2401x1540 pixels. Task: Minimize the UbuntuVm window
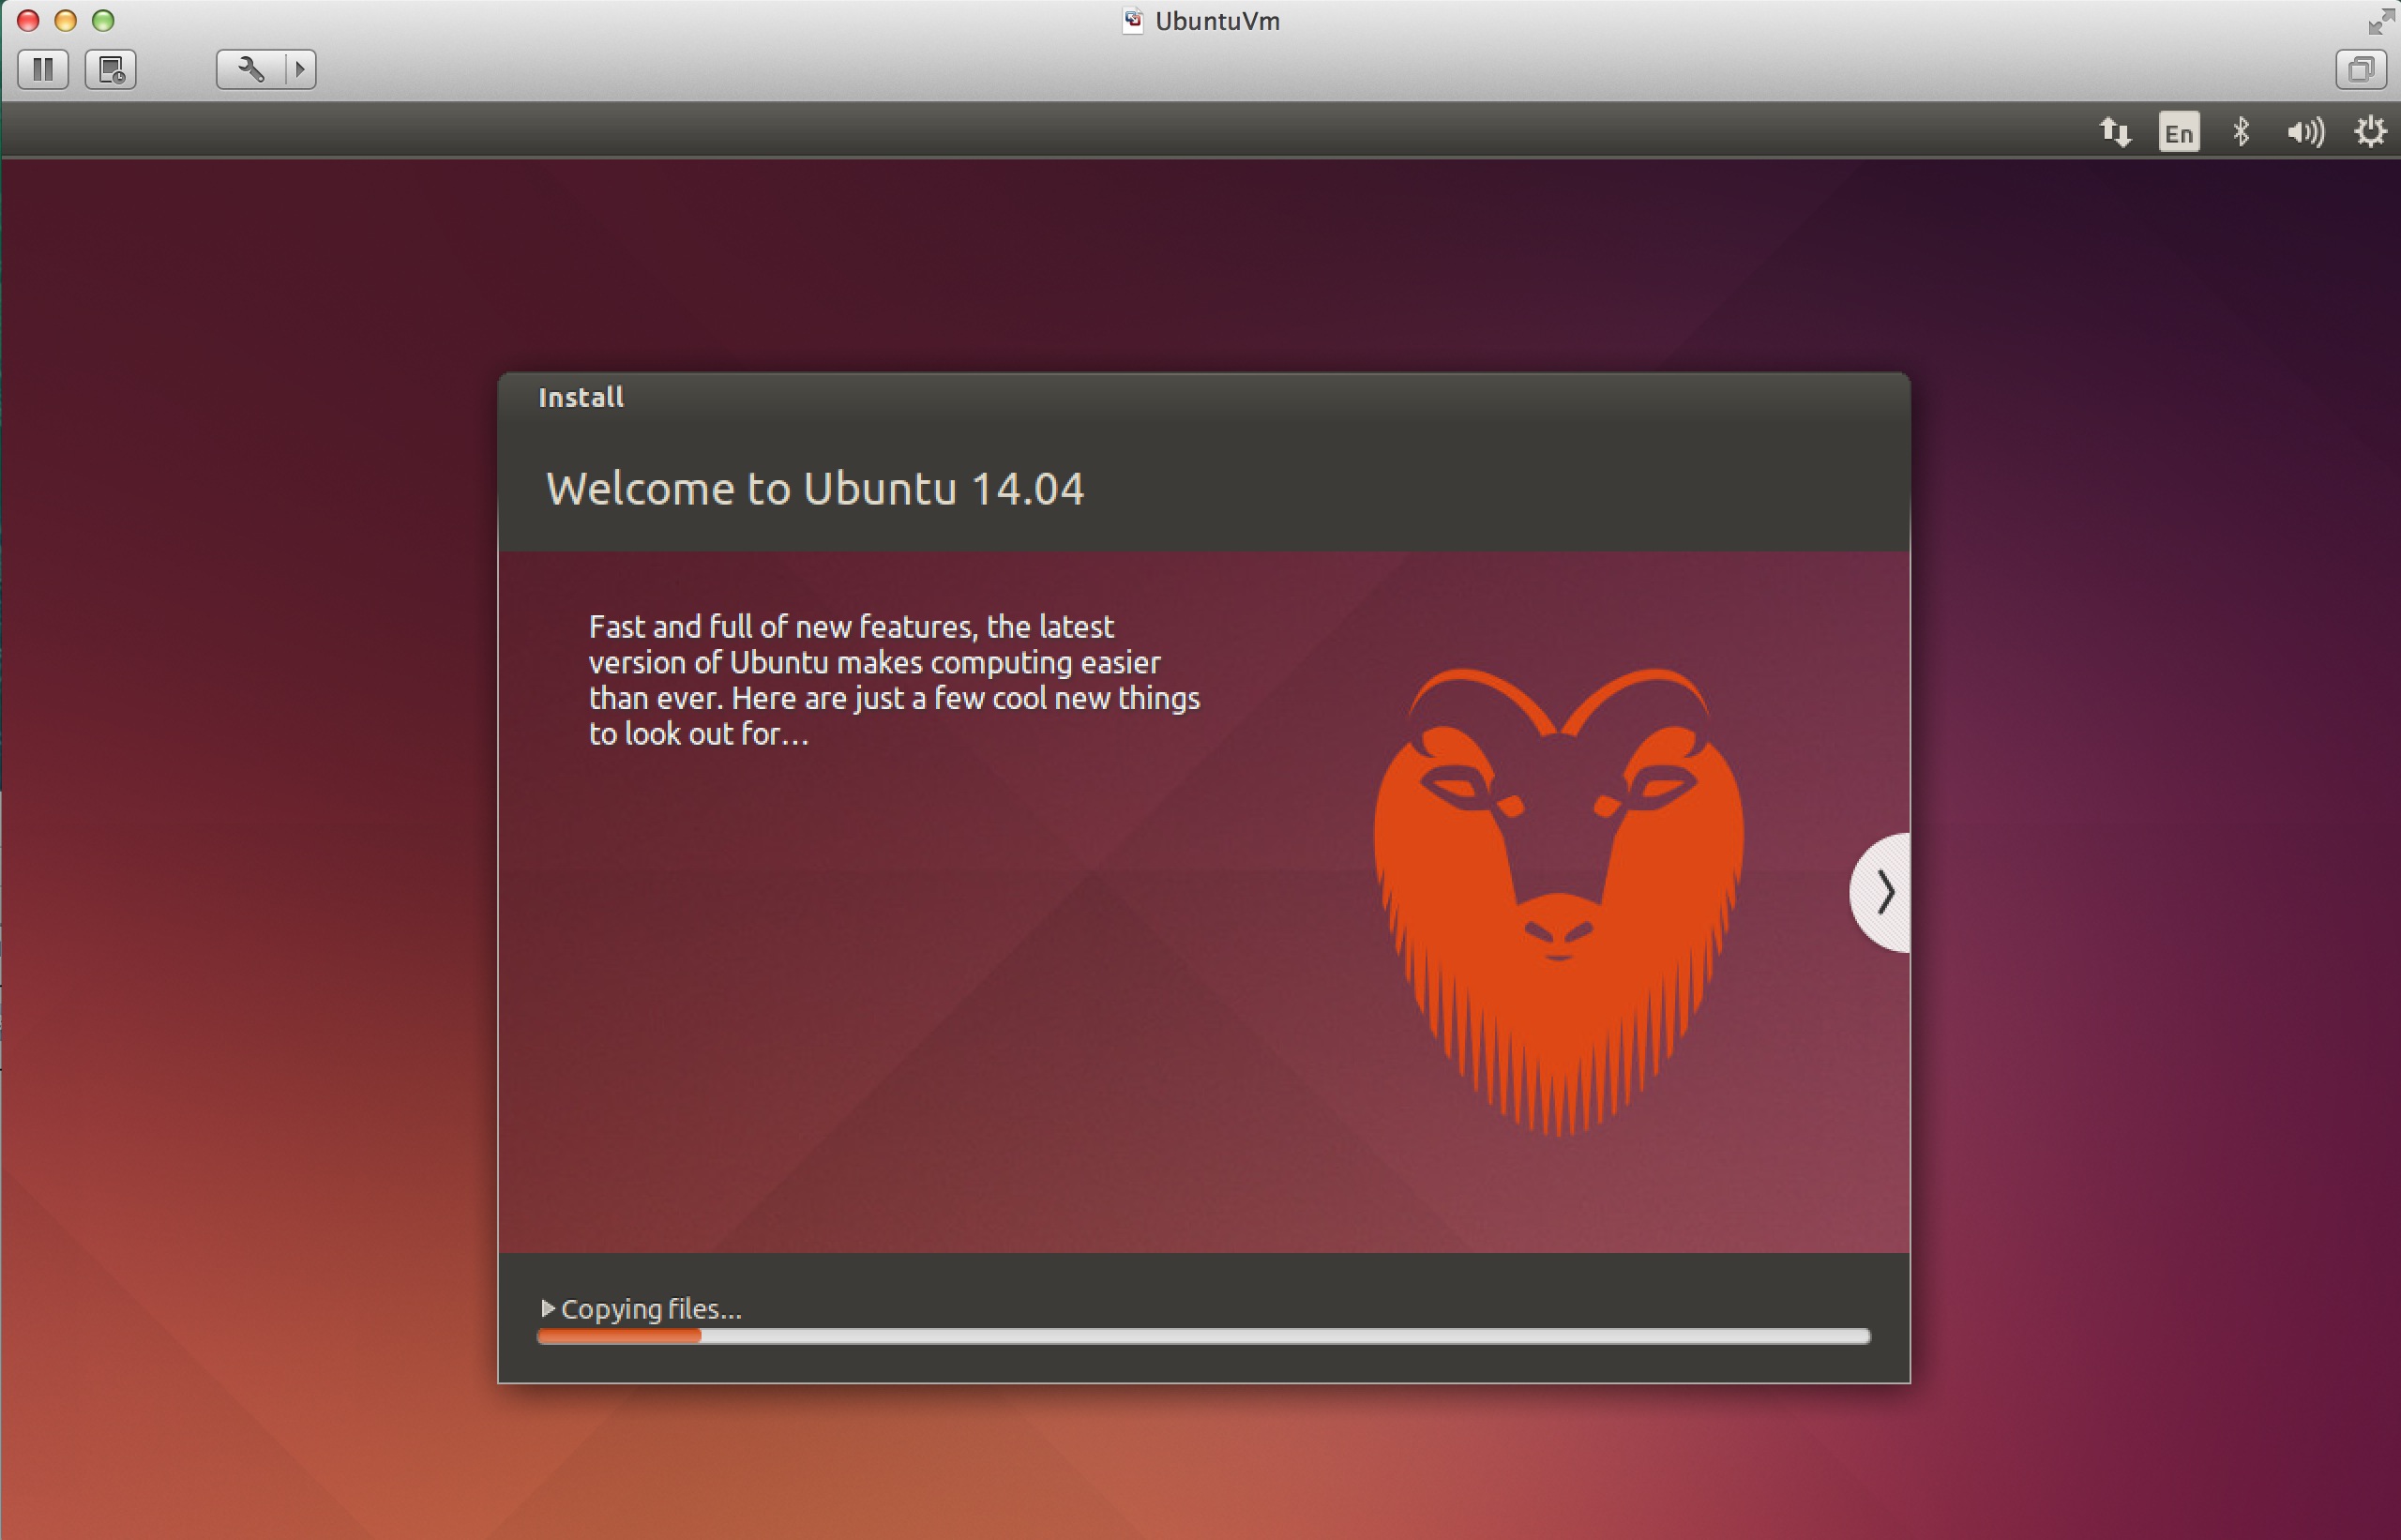(65, 20)
